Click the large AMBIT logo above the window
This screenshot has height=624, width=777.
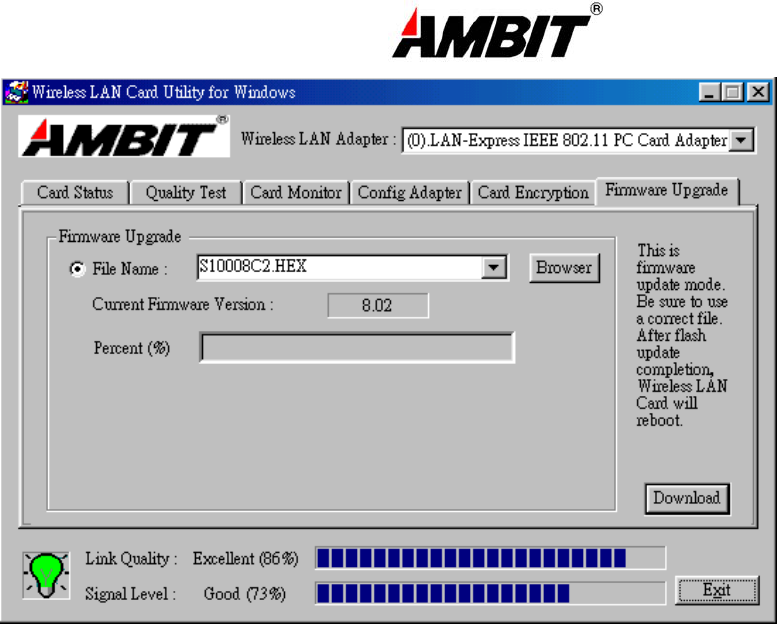(497, 31)
